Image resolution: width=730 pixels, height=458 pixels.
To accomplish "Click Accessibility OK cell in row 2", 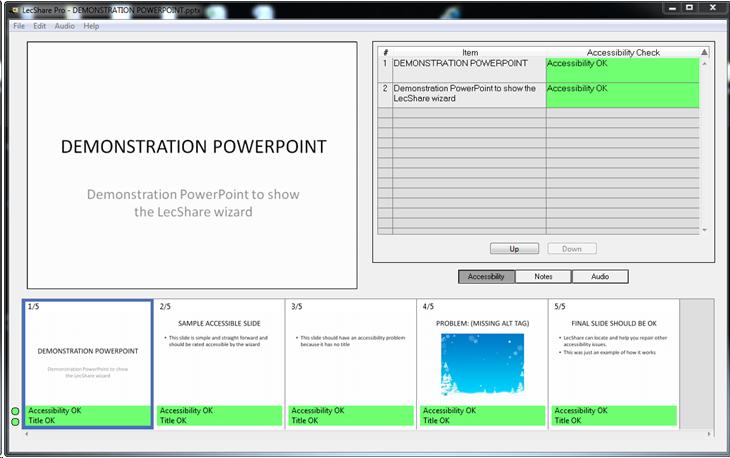I will click(622, 95).
